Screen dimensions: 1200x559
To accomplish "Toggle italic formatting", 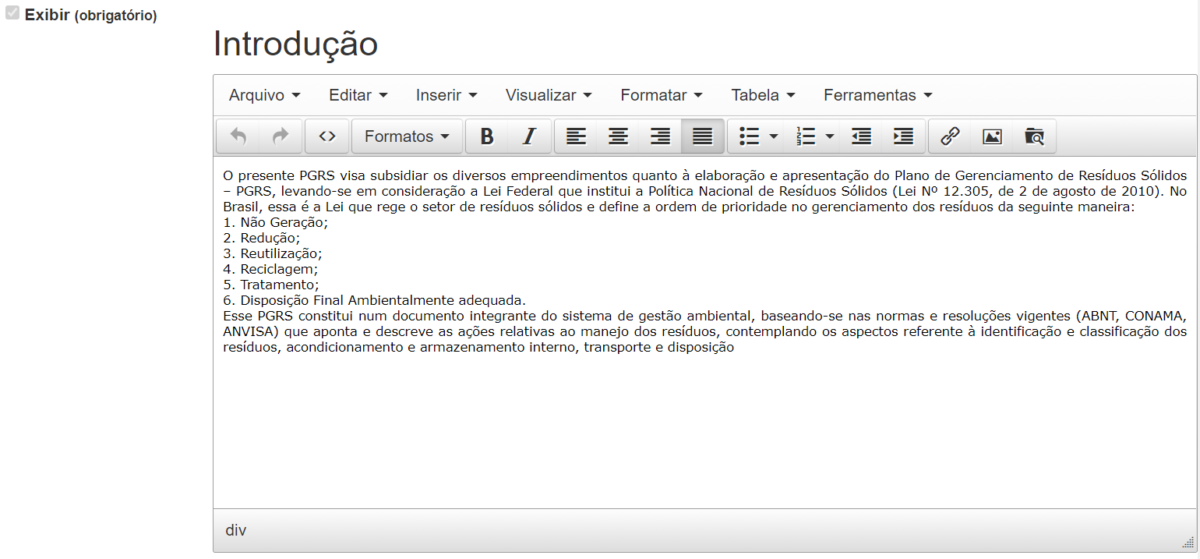I will (x=529, y=136).
